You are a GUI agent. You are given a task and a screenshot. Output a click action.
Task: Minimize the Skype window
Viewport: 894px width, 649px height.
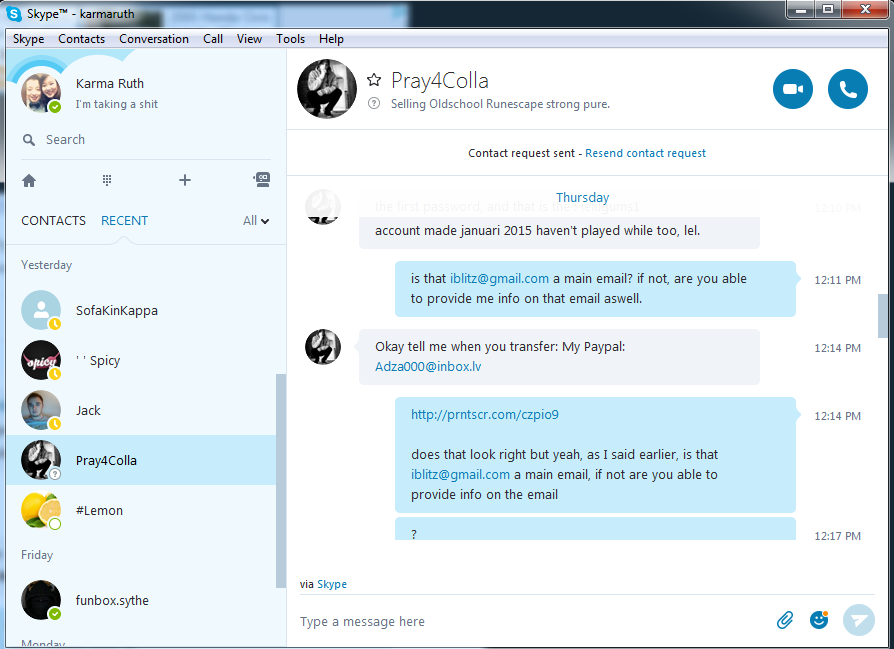pos(800,10)
